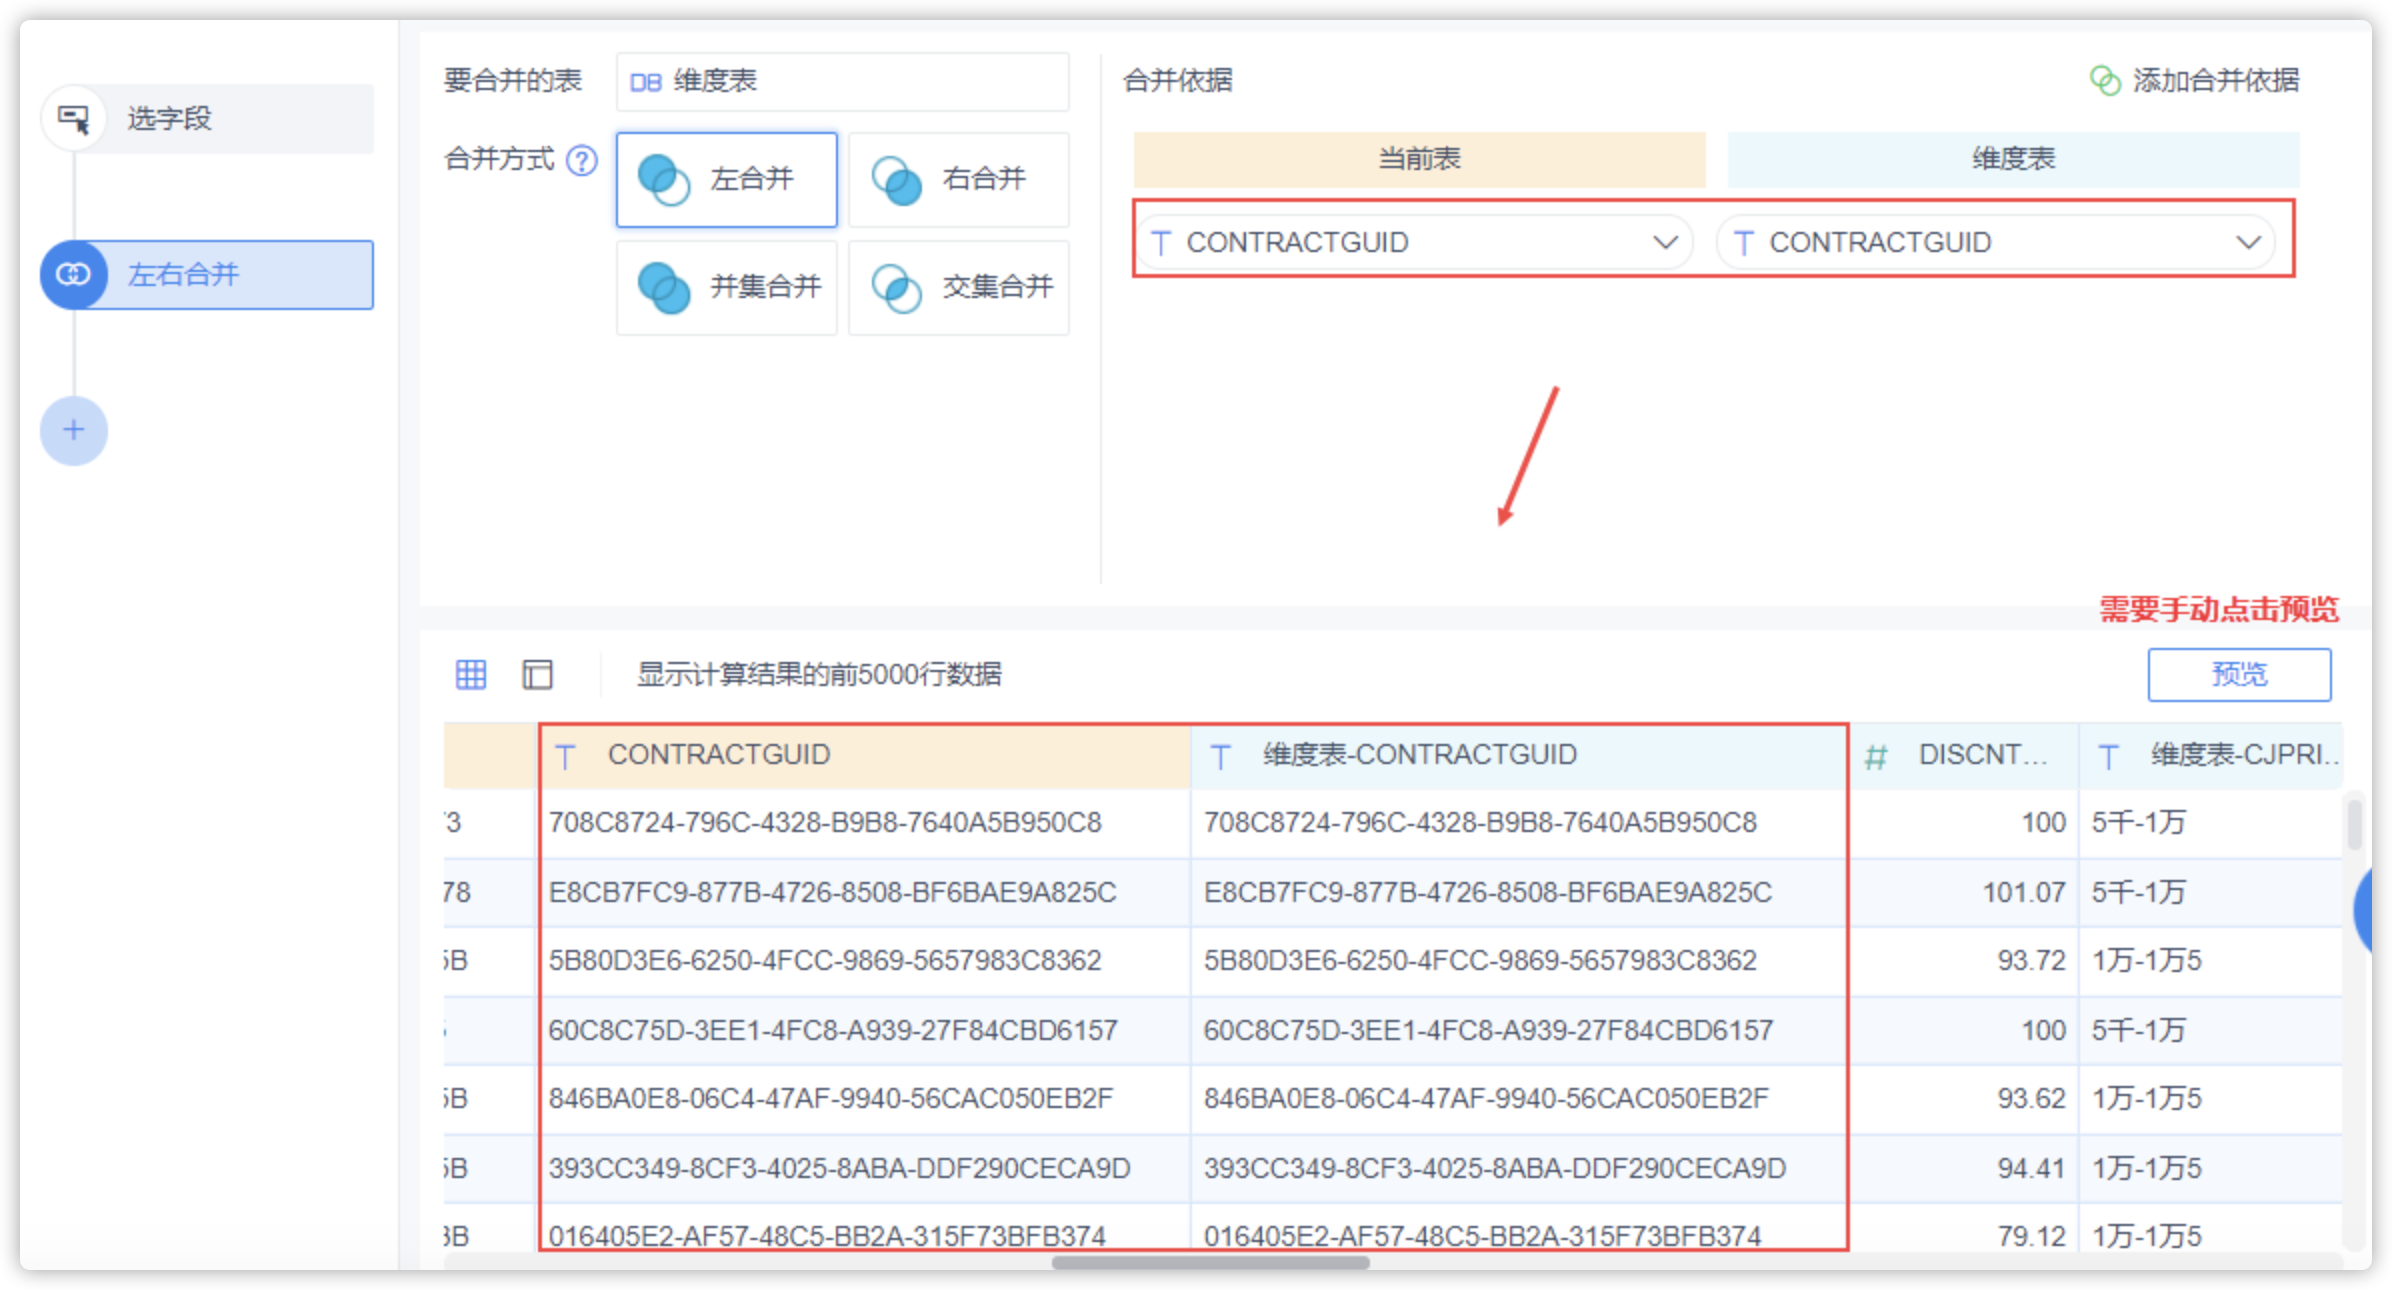
Task: Click the 合并方式 help question mark
Action: (x=581, y=160)
